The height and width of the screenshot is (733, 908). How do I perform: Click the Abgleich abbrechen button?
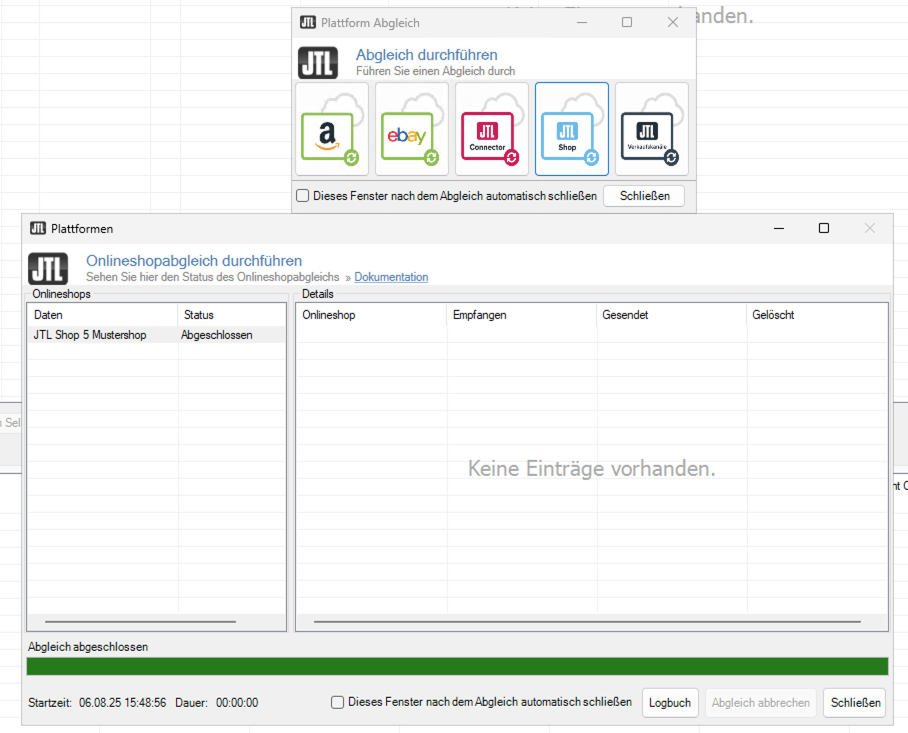click(760, 702)
